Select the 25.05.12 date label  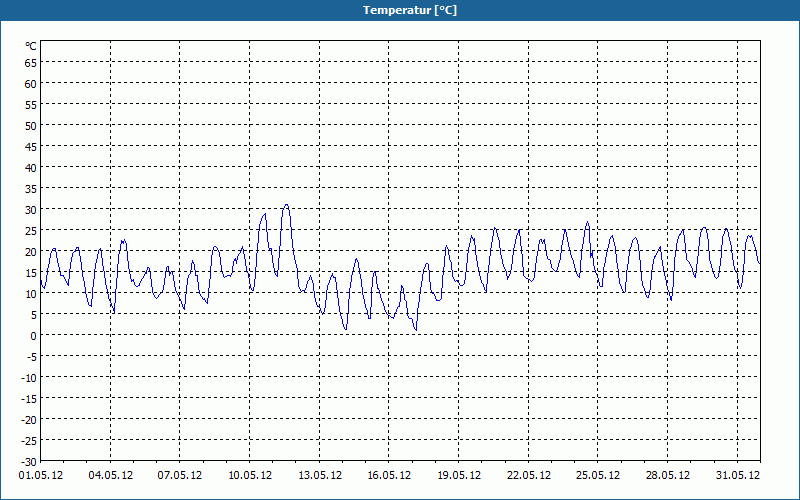click(x=597, y=476)
